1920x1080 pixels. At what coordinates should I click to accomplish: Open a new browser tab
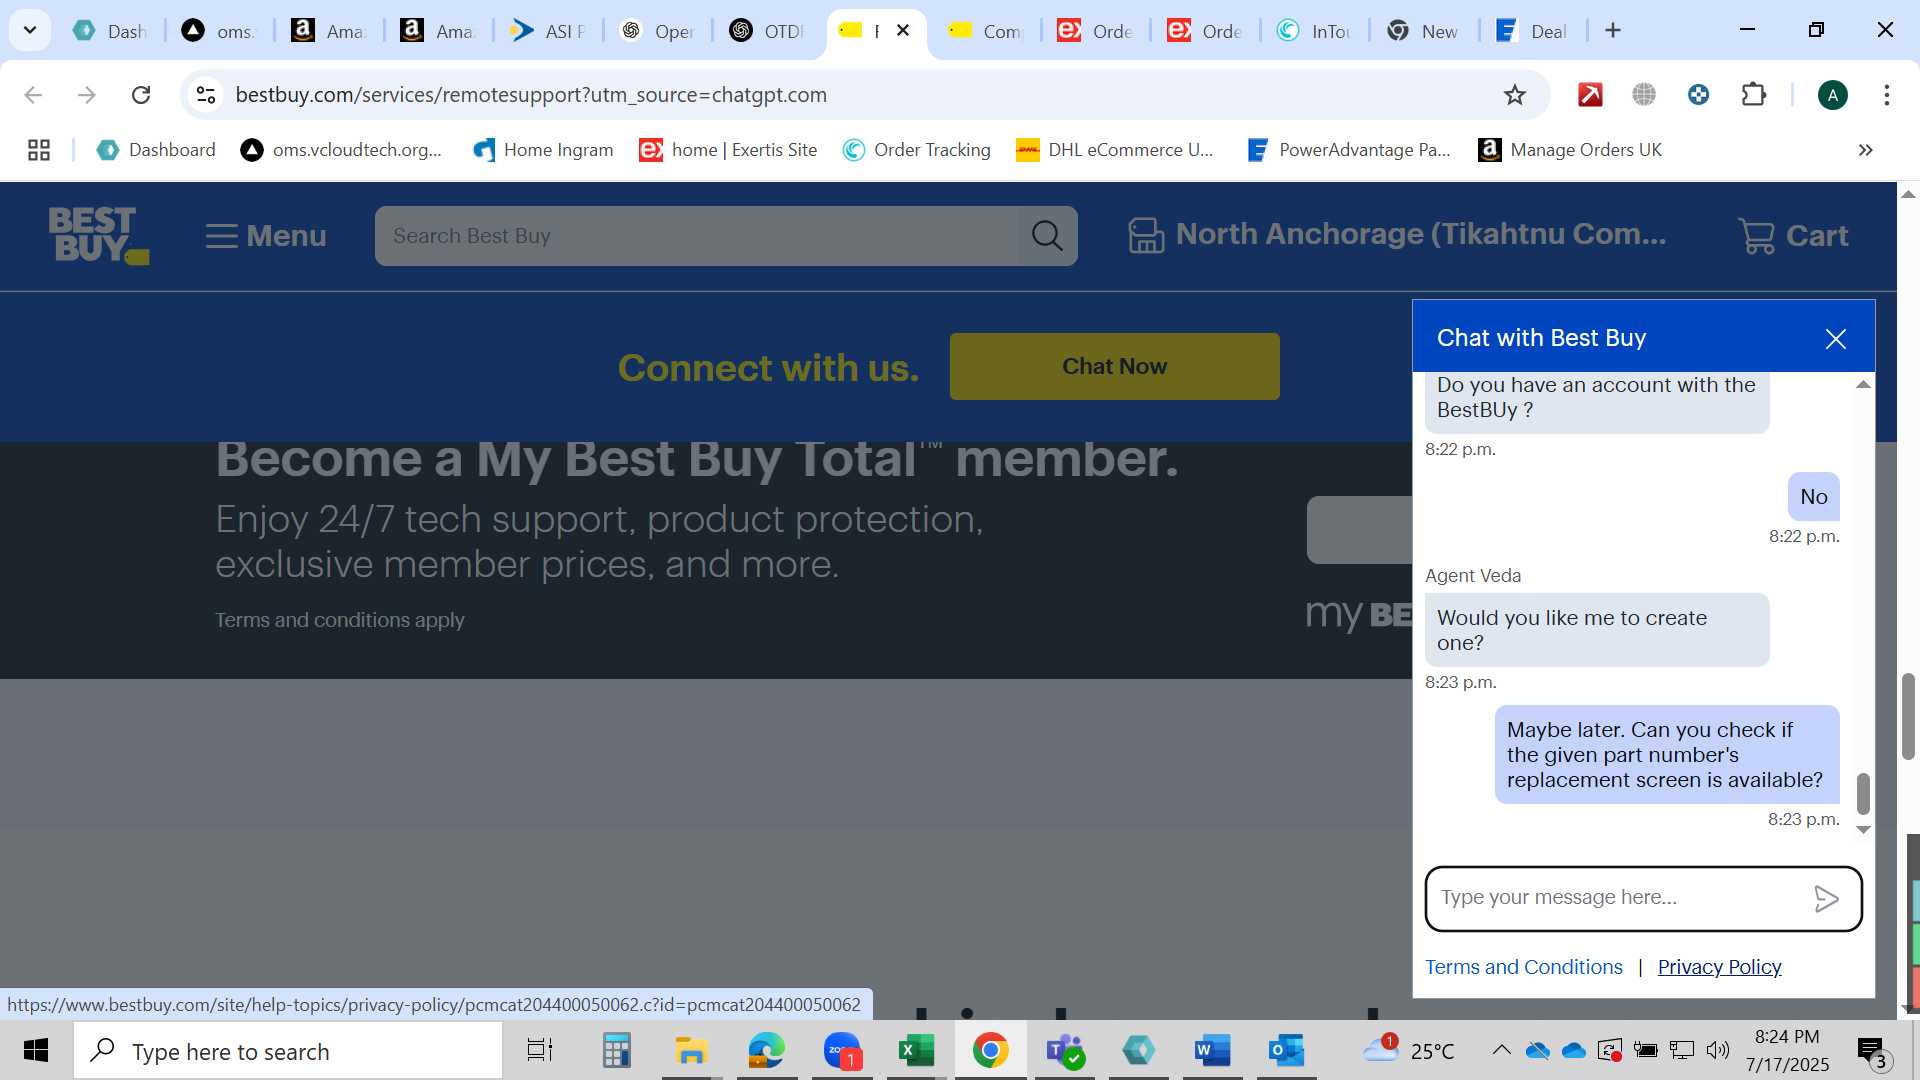(x=1612, y=31)
